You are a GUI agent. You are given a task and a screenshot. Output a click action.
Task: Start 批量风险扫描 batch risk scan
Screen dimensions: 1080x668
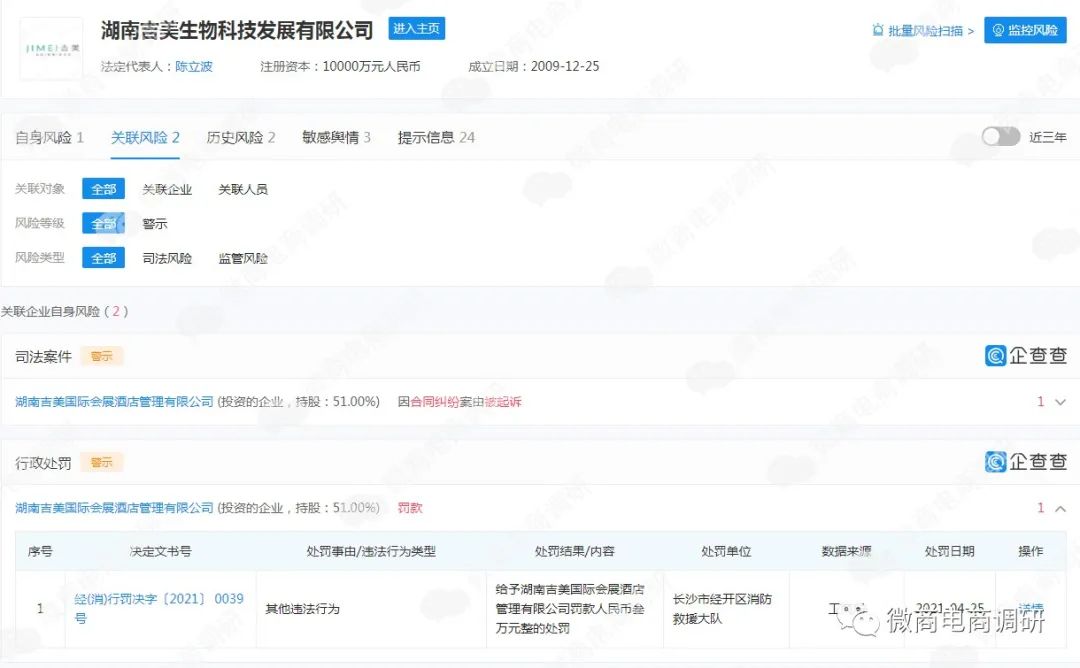923,31
